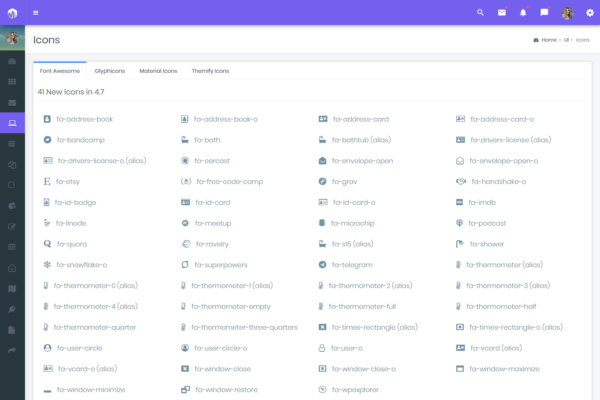This screenshot has height=400, width=600.
Task: Select the fa-window-minimize label text
Action: click(91, 390)
